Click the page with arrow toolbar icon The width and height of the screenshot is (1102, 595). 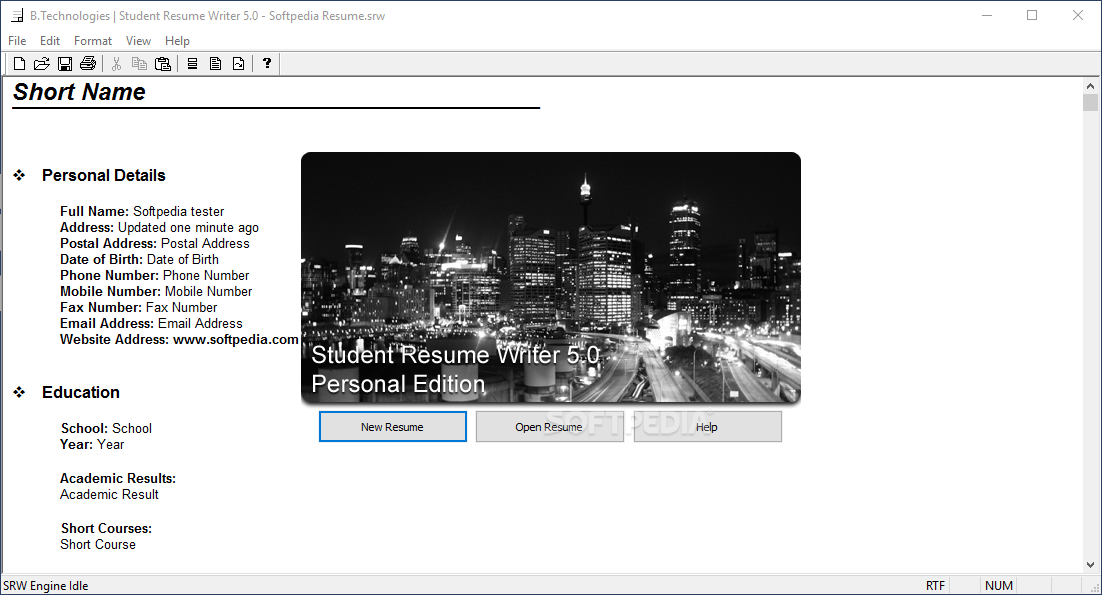point(238,64)
